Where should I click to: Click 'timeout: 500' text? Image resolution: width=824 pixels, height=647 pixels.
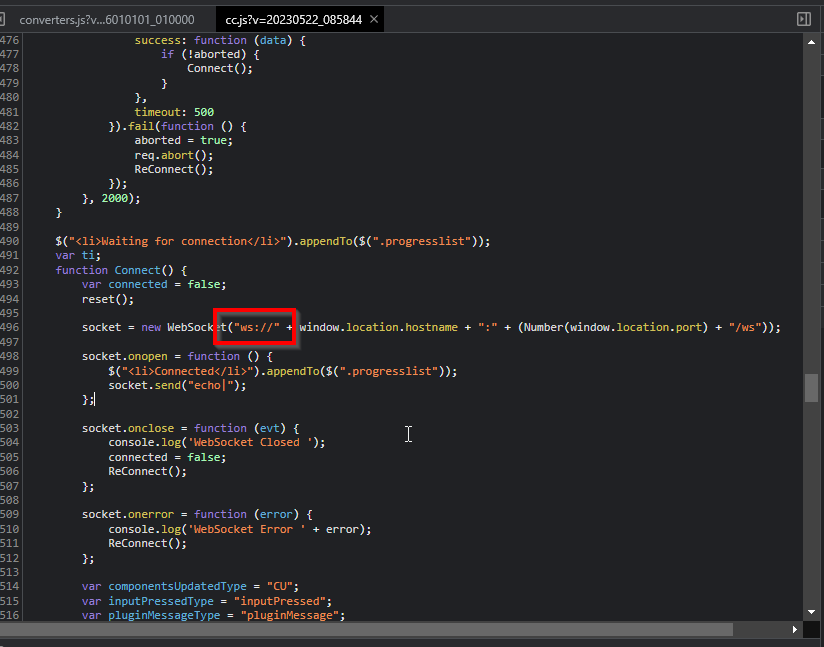tap(174, 112)
